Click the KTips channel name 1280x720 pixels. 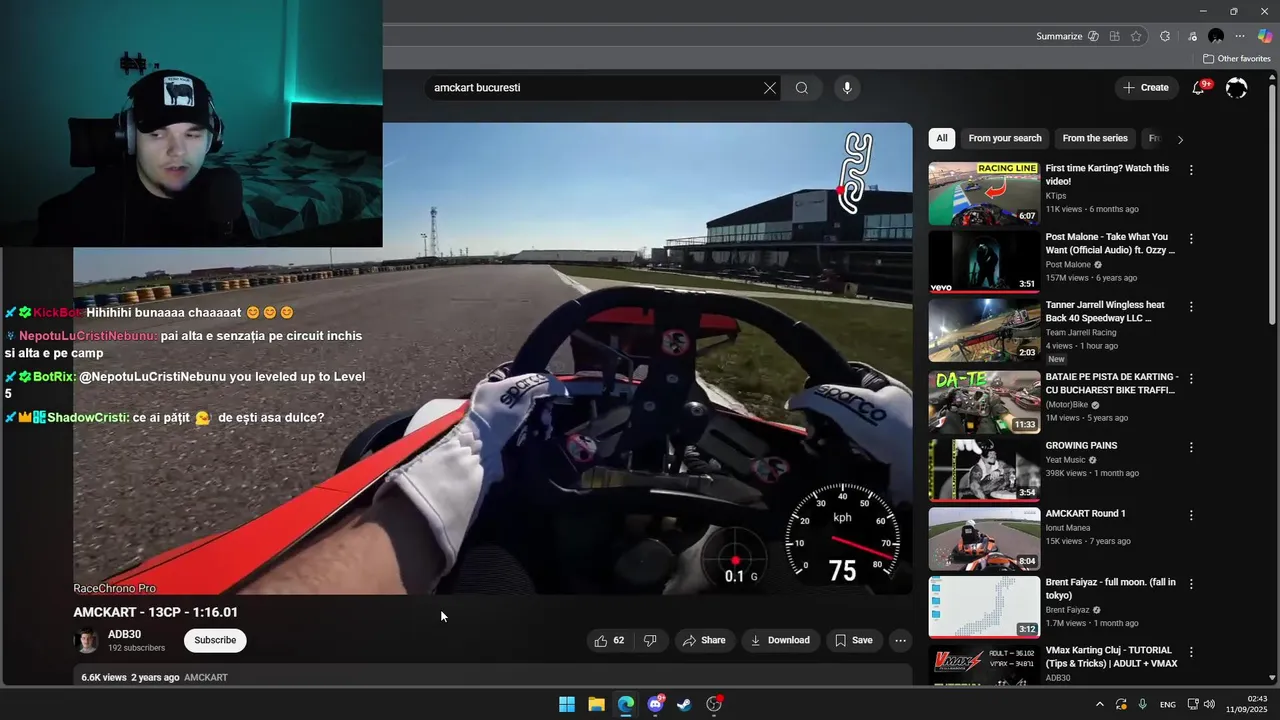point(1056,196)
